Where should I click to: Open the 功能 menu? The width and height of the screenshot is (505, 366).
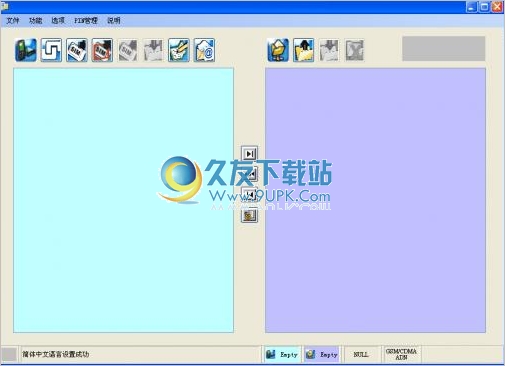click(x=35, y=21)
